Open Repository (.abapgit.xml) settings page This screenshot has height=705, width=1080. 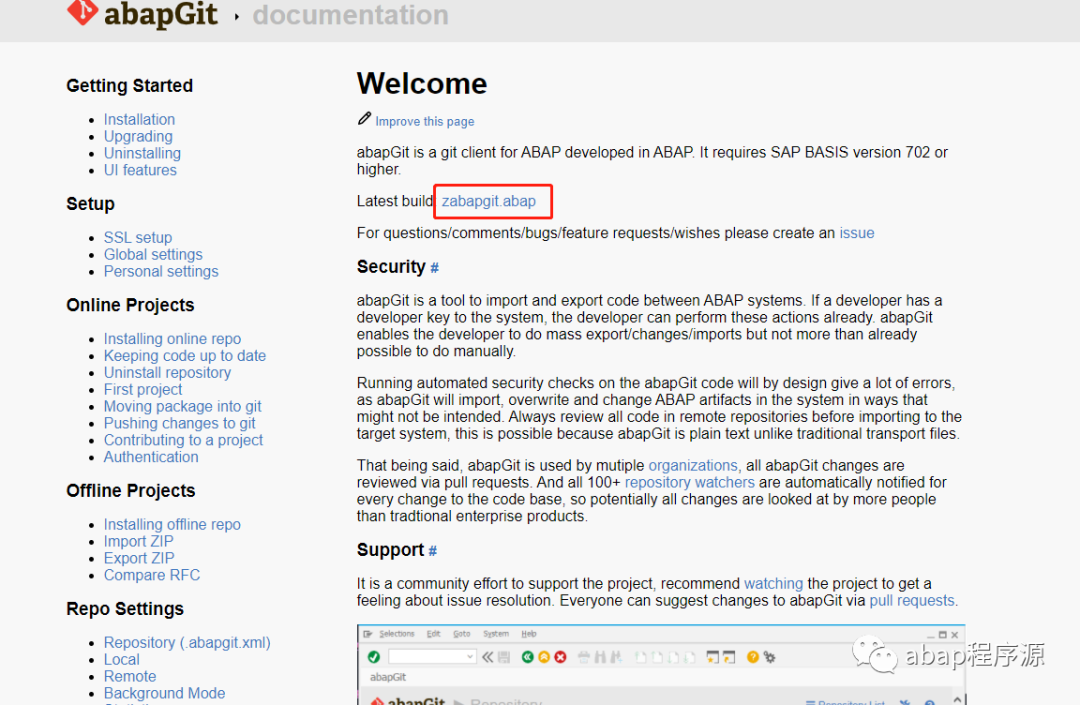(x=187, y=642)
